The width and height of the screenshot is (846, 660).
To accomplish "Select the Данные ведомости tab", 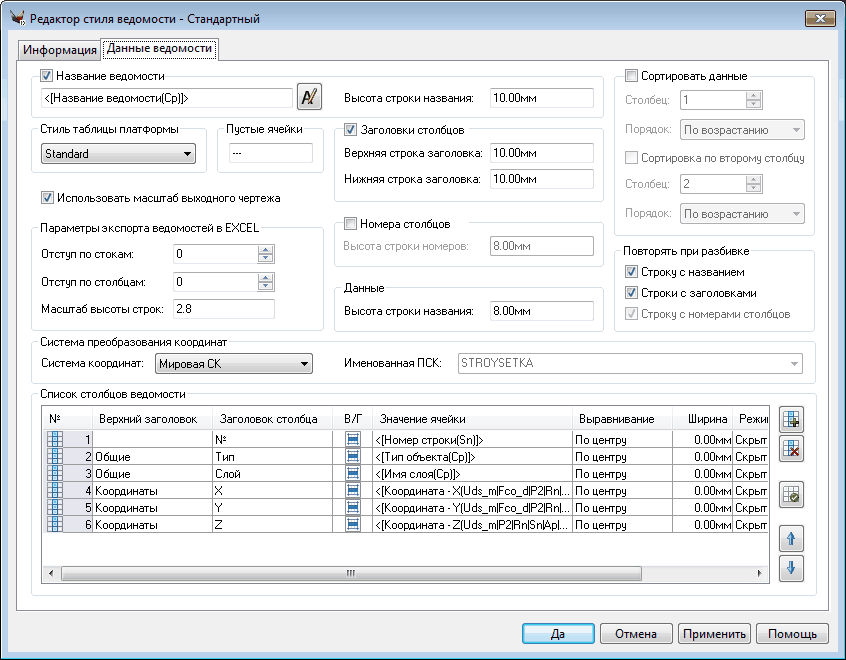I will coord(159,49).
